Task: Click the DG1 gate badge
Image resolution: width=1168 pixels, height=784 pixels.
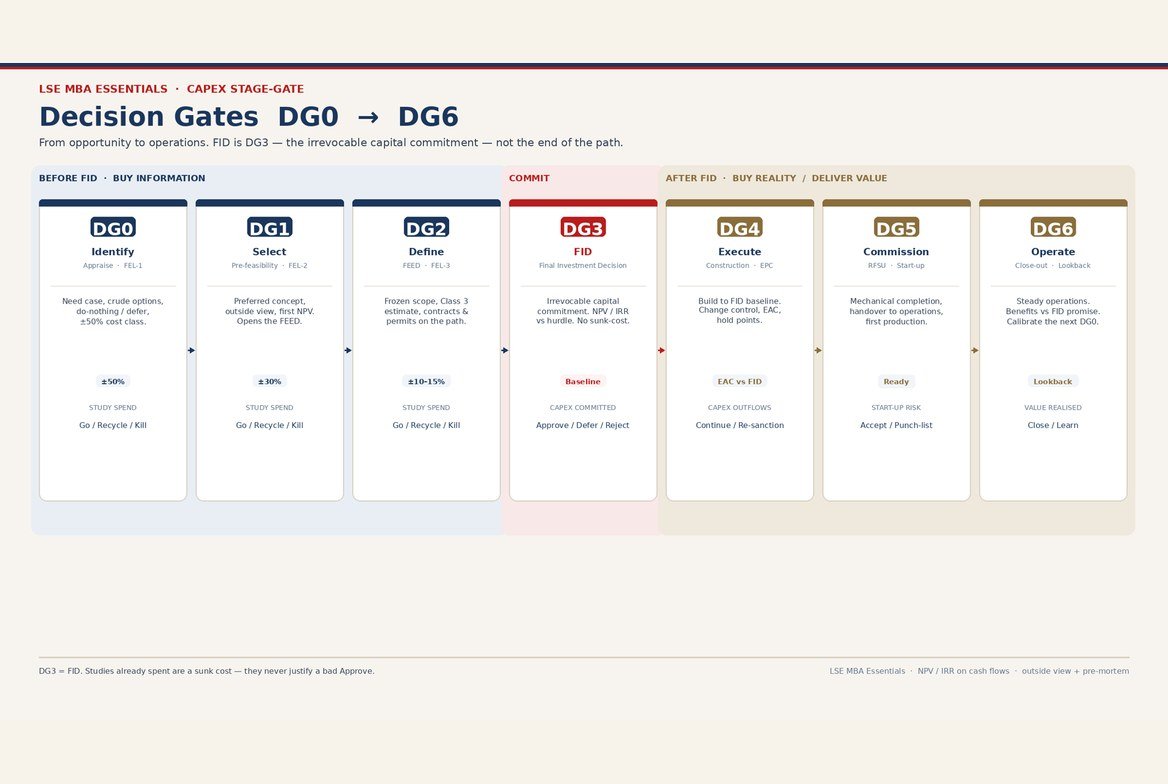Action: 270,227
